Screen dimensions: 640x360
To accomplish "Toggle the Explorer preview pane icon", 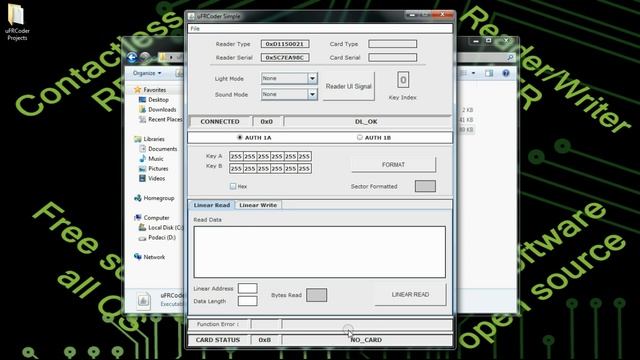I will click(x=489, y=73).
